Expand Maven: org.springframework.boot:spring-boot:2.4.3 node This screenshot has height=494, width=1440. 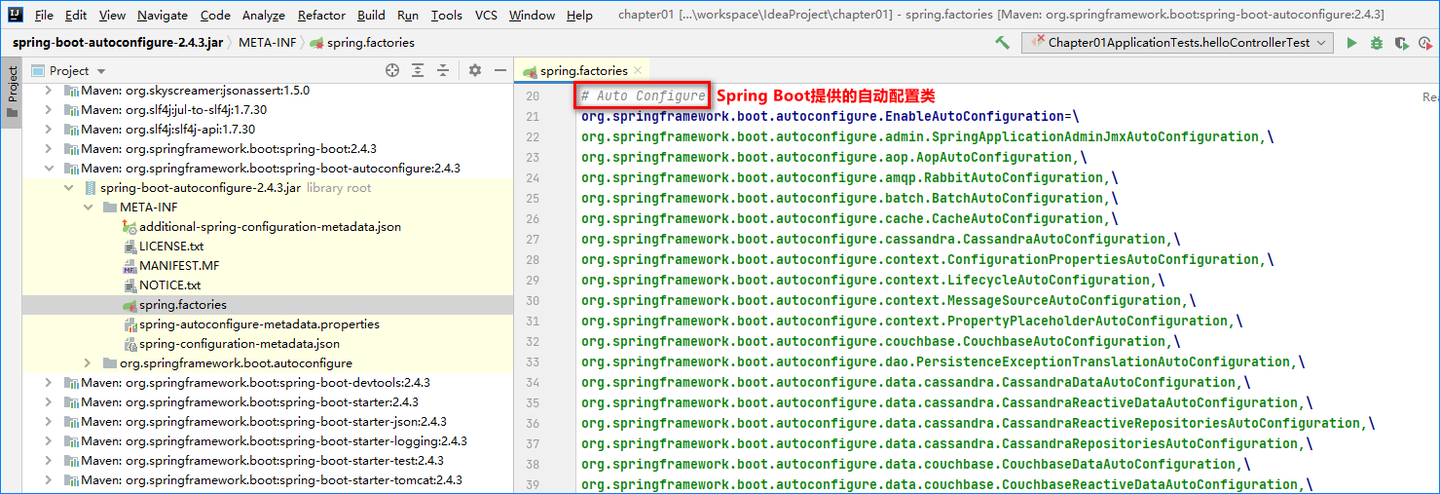click(x=48, y=149)
